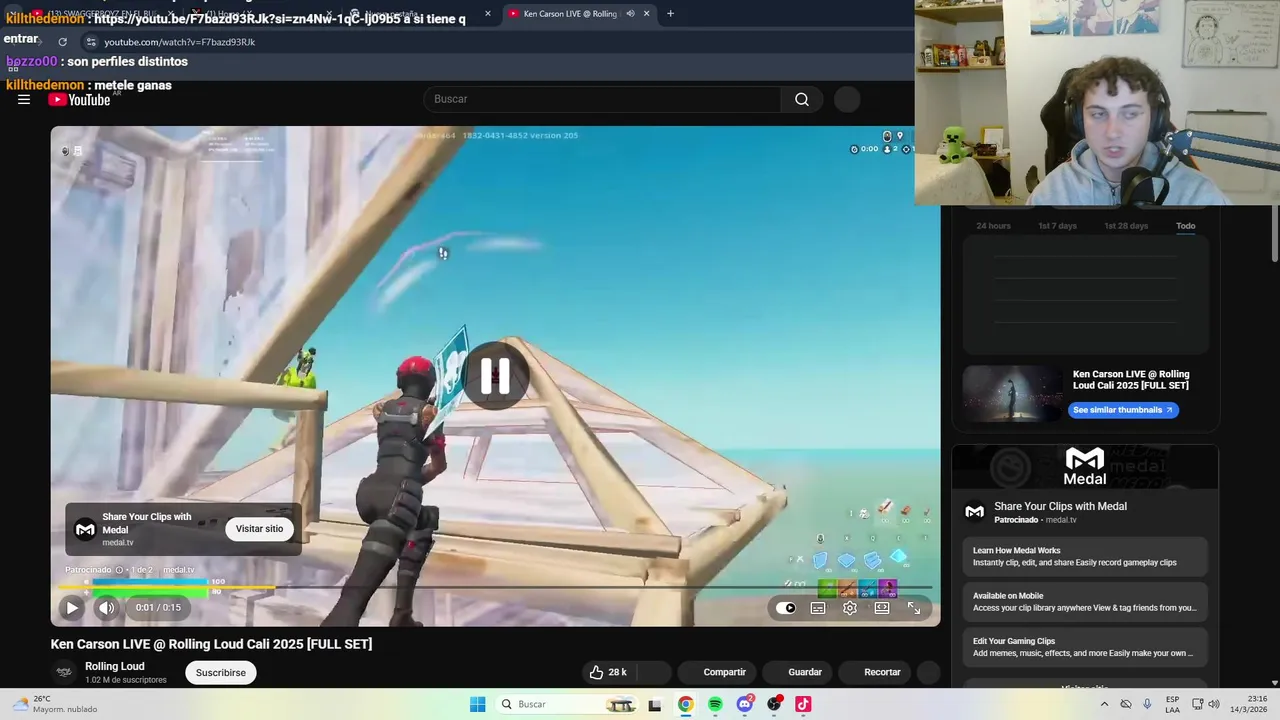Open the player settings gear
1280x720 pixels.
850,607
